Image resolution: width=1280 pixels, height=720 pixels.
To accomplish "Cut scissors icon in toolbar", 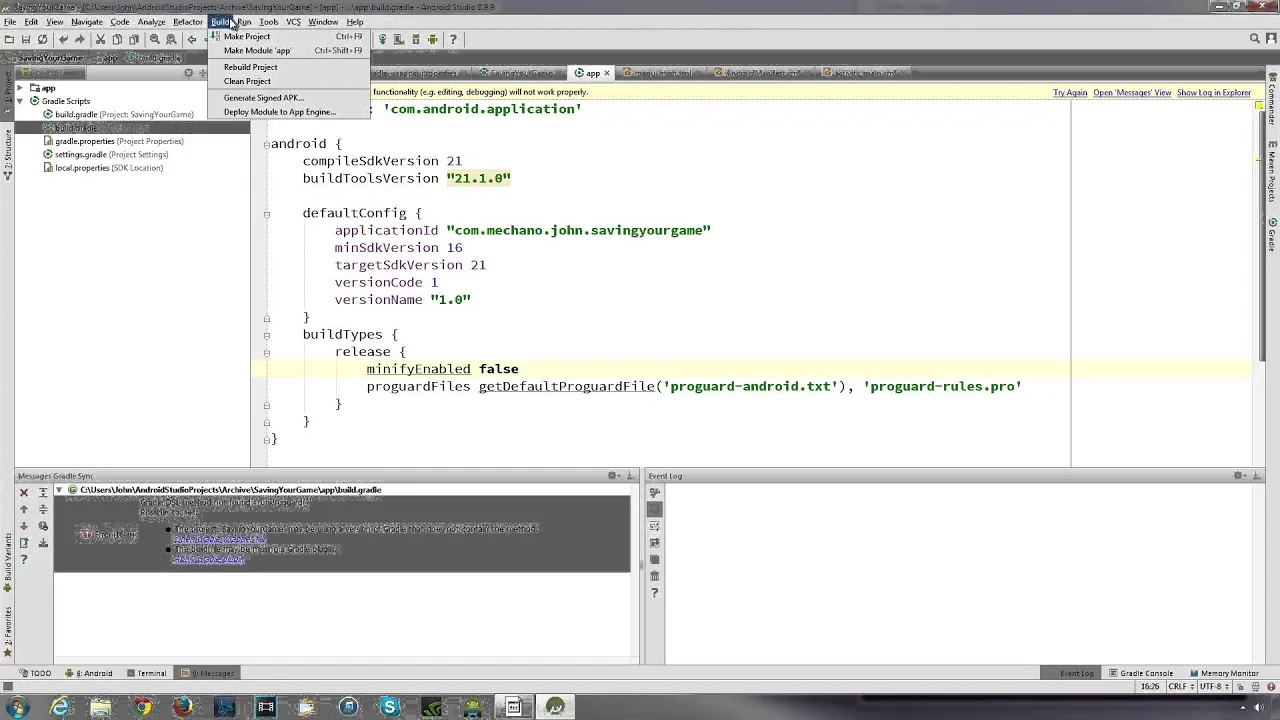I will click(100, 39).
